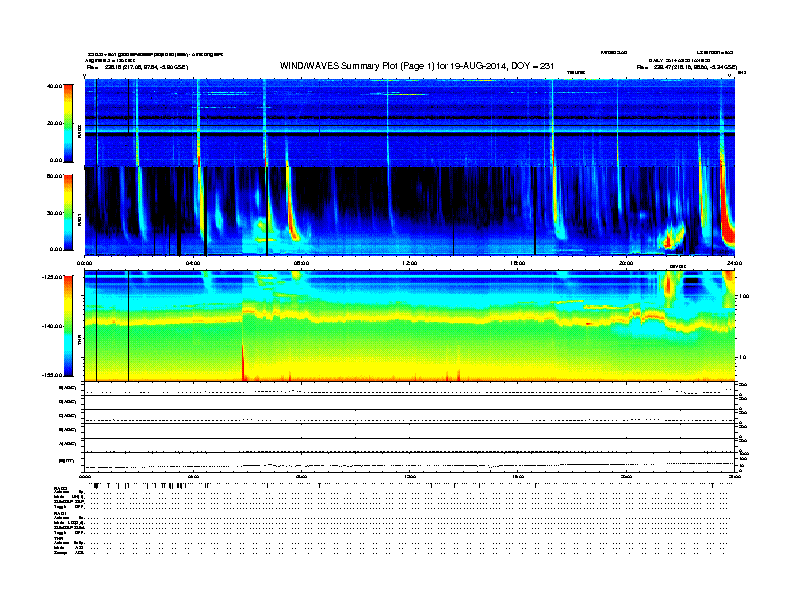The height and width of the screenshot is (612, 792).
Task: Click the top line-plot row label below TNR panel
Action: [67, 388]
